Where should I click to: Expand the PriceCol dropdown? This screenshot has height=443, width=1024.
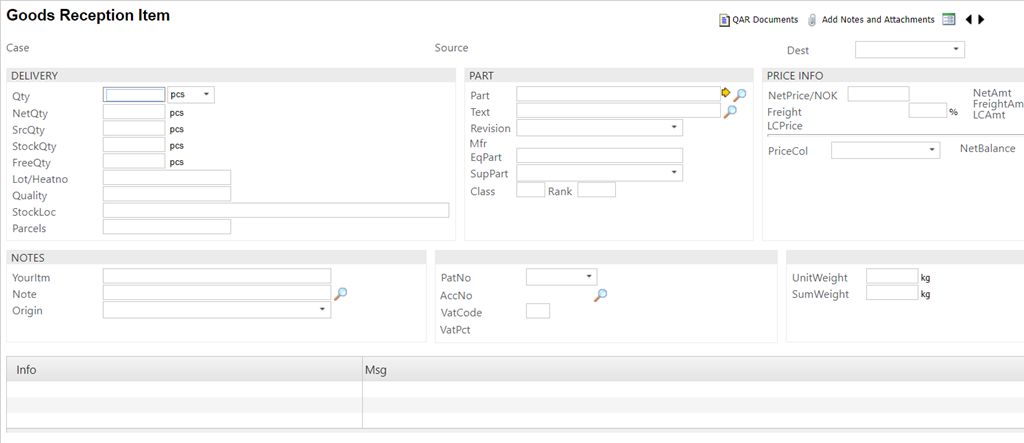pyautogui.click(x=932, y=150)
